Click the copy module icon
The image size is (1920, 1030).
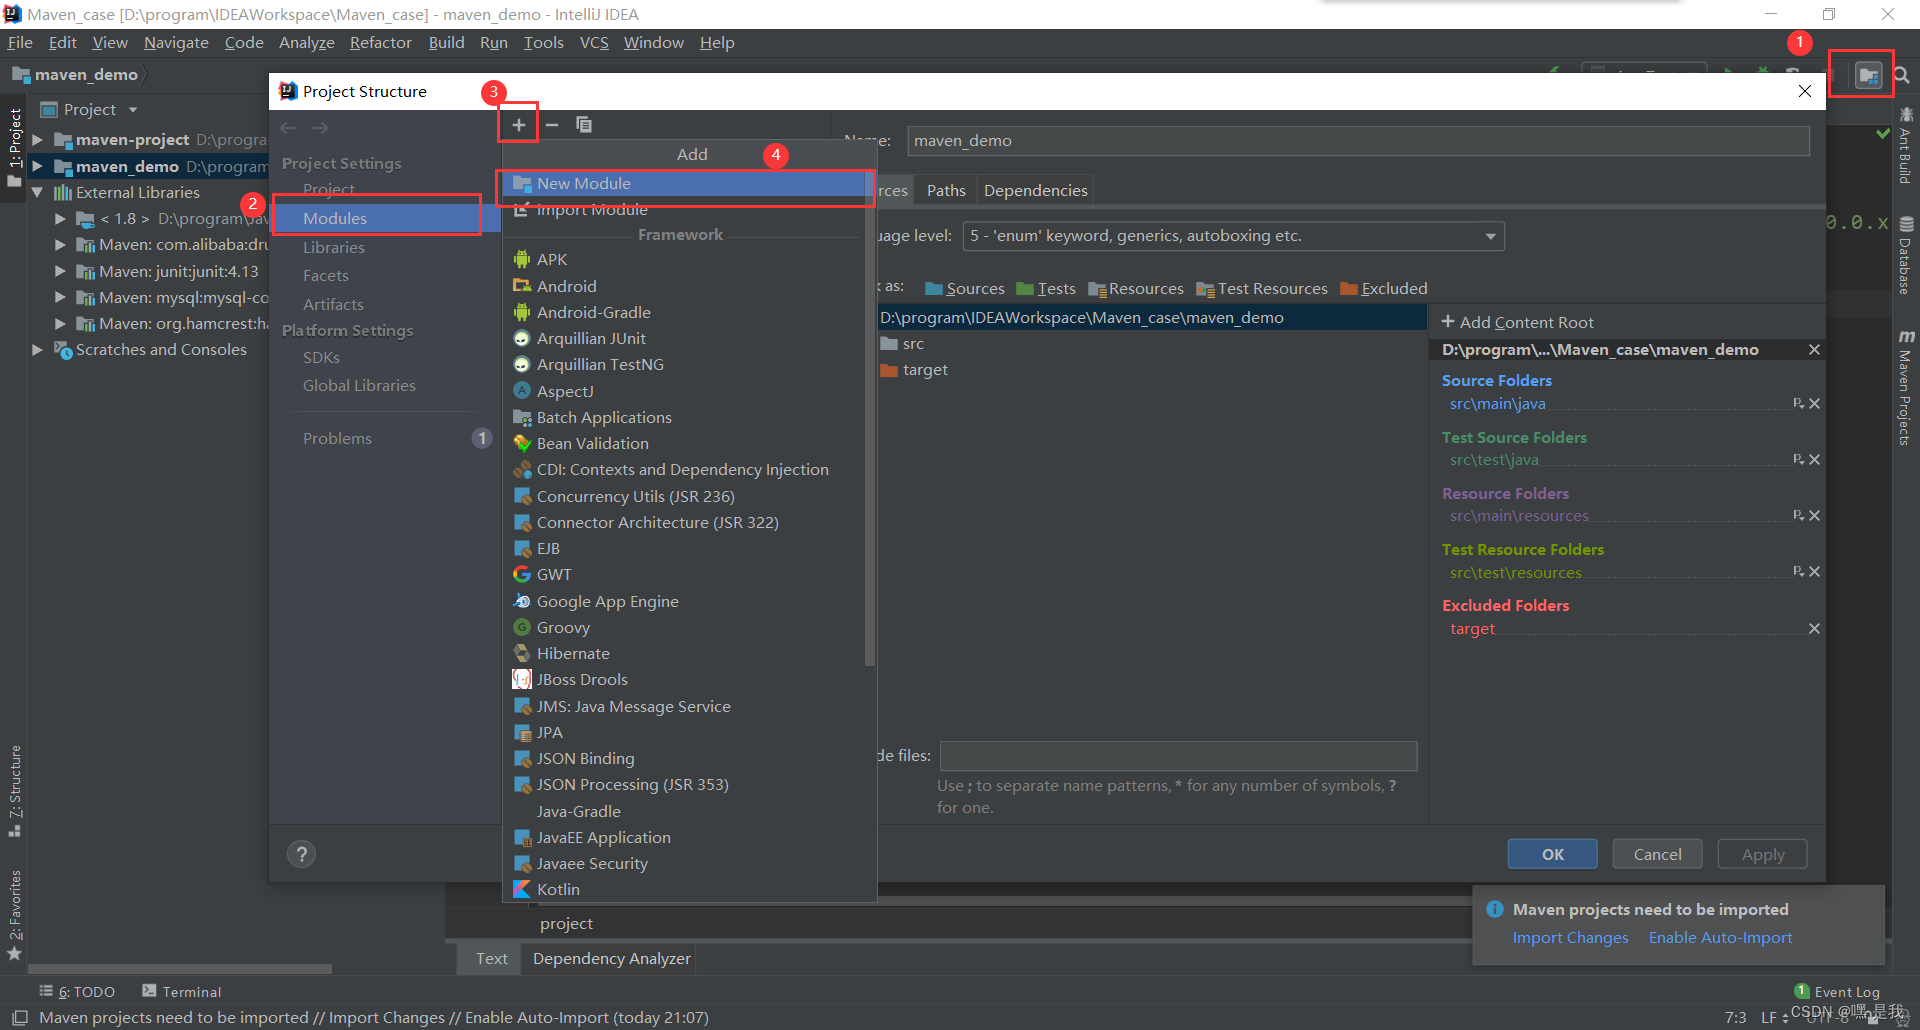pos(584,125)
